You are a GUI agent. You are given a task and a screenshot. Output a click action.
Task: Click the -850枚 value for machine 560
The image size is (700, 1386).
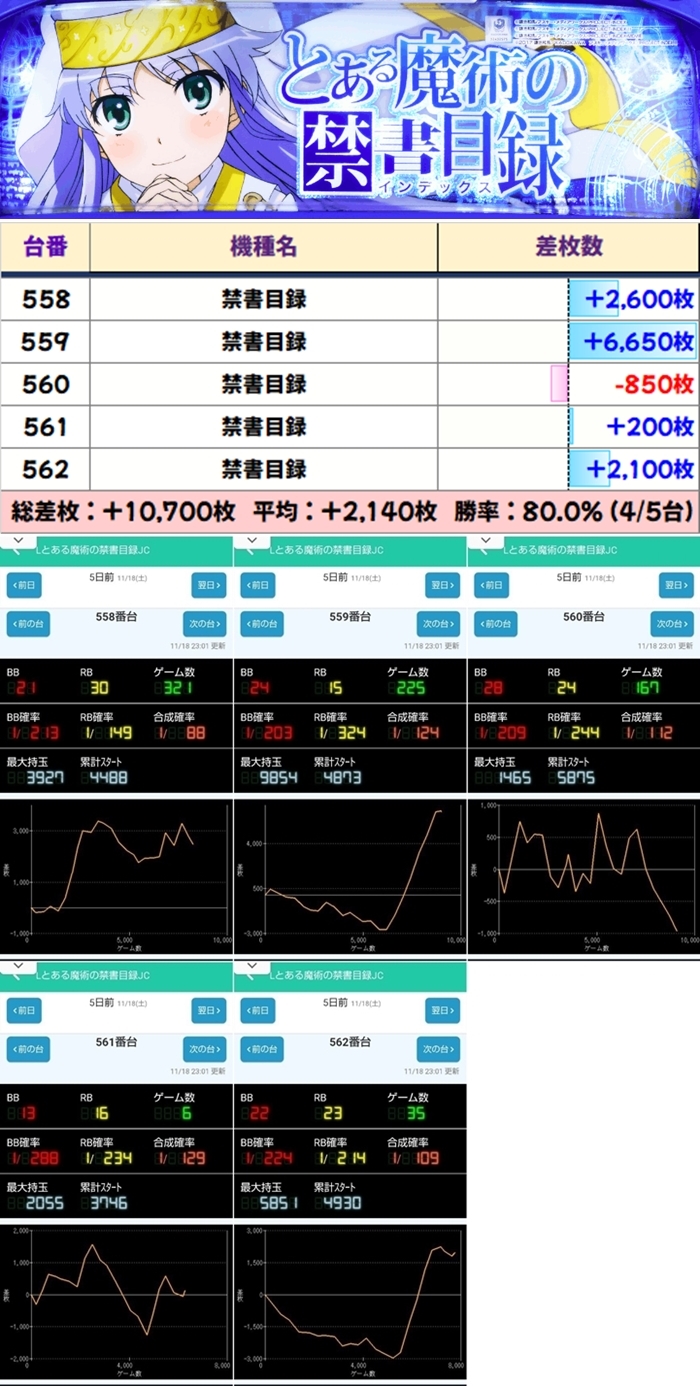click(653, 384)
